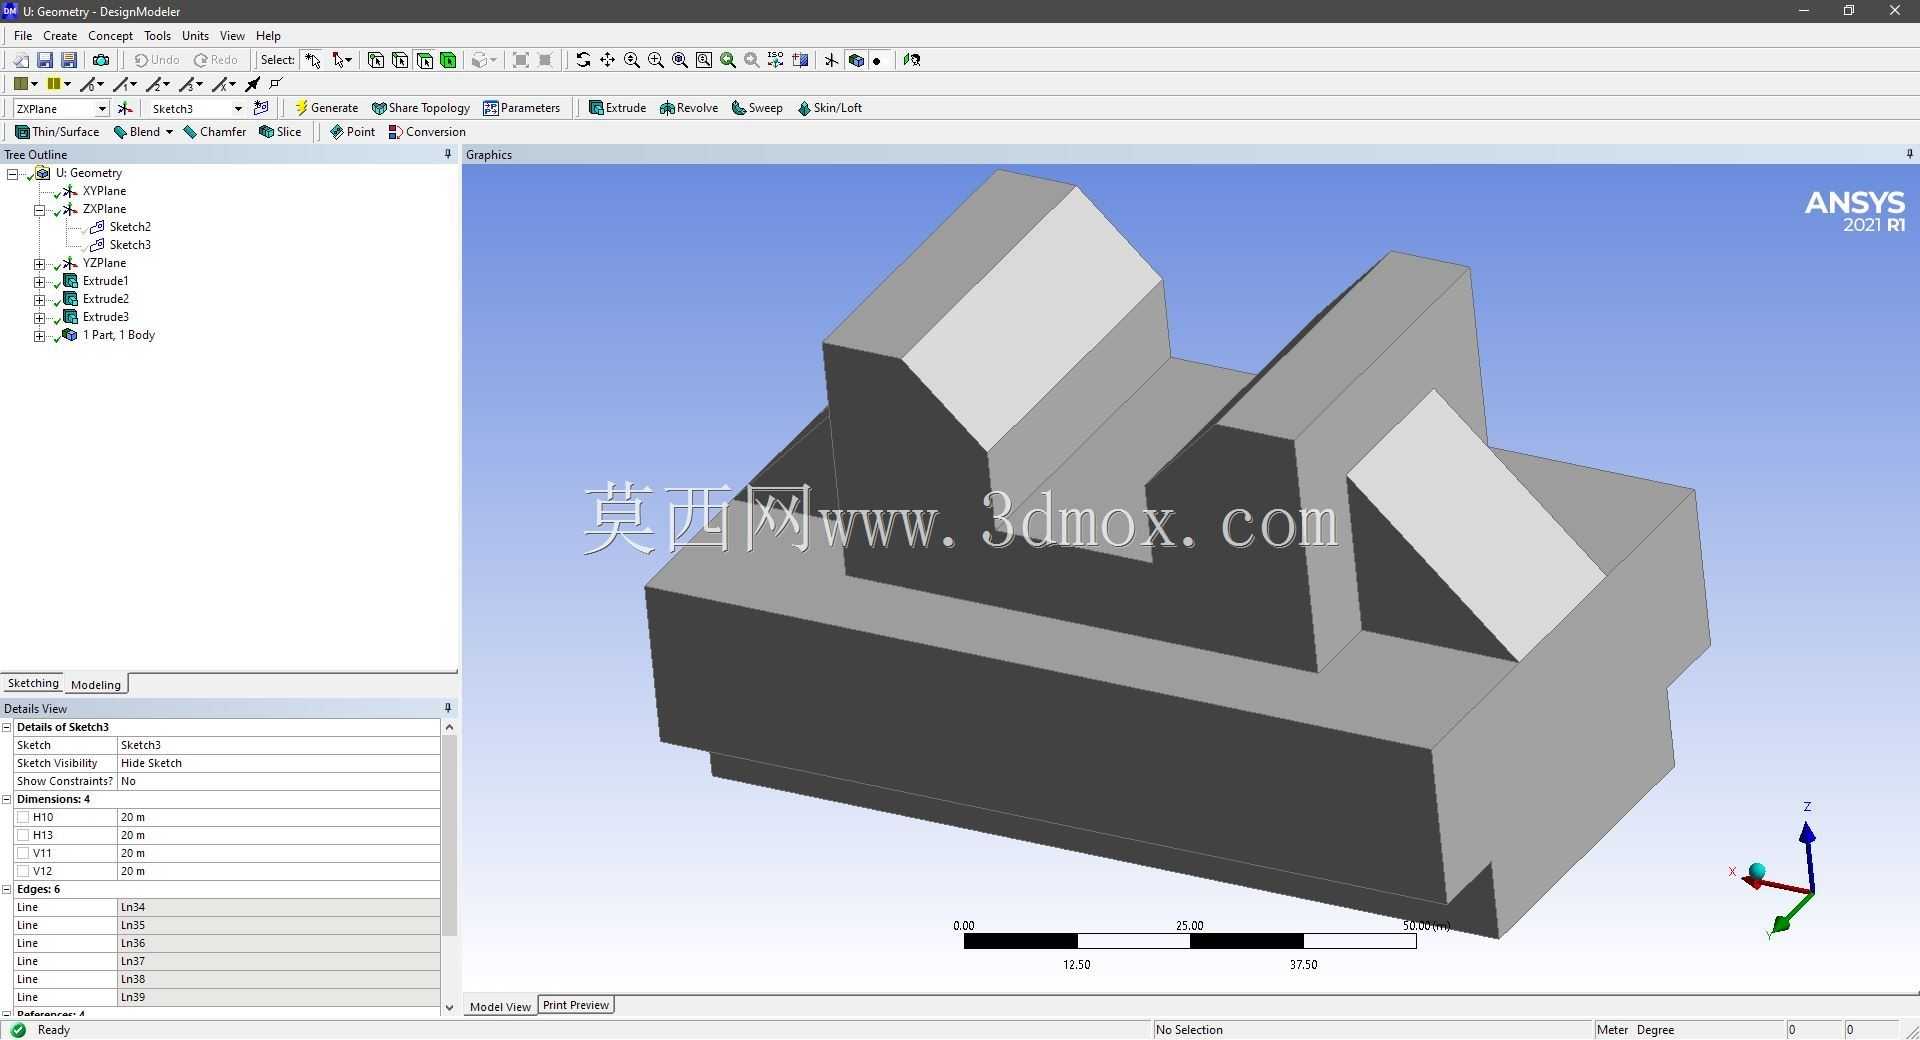The height and width of the screenshot is (1040, 1920).
Task: Click the Details View vertical scrollbar
Action: coord(449,835)
